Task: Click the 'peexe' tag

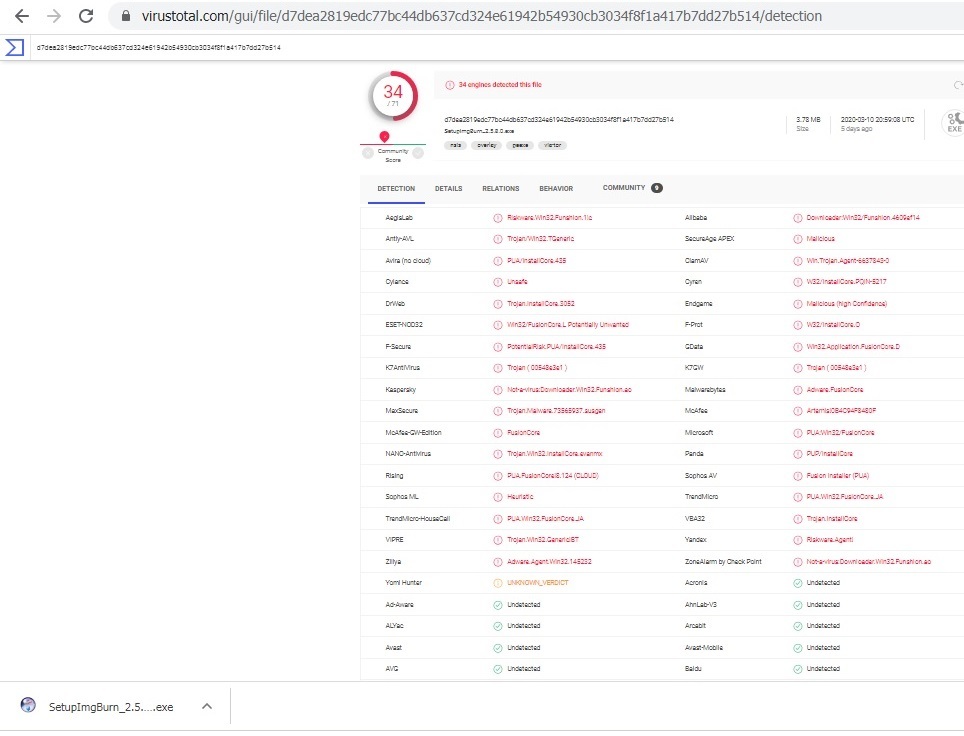Action: click(520, 145)
